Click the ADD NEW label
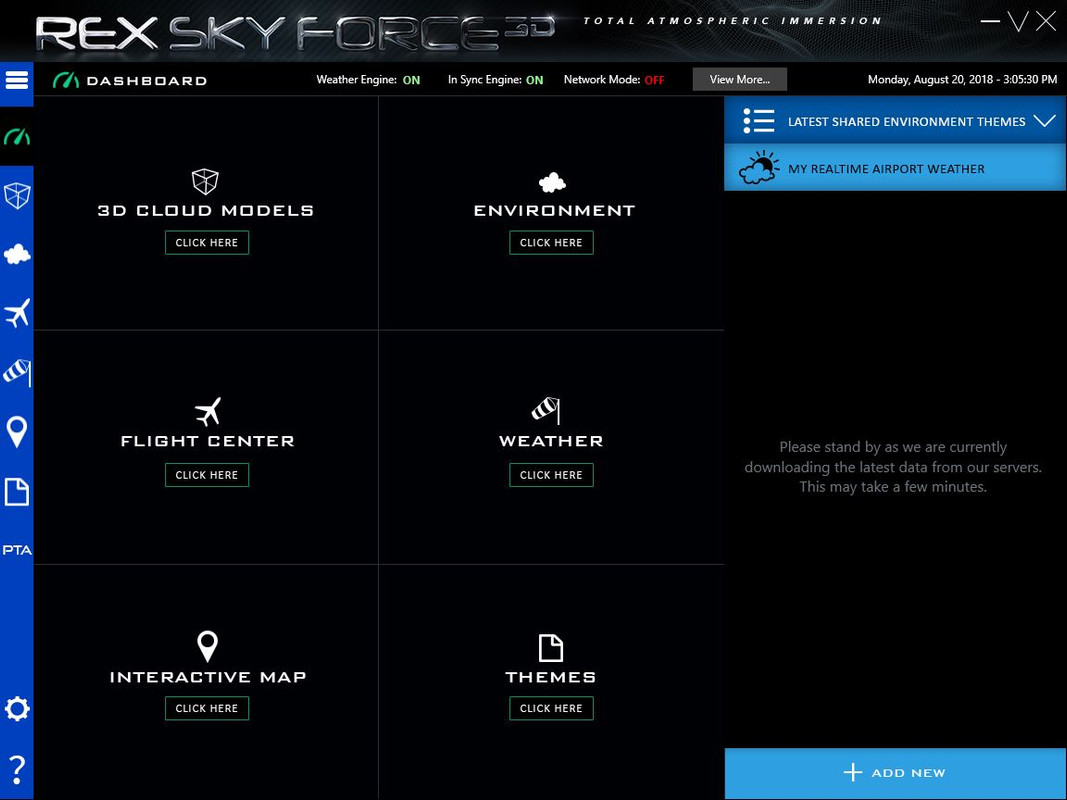This screenshot has width=1067, height=800. click(908, 773)
